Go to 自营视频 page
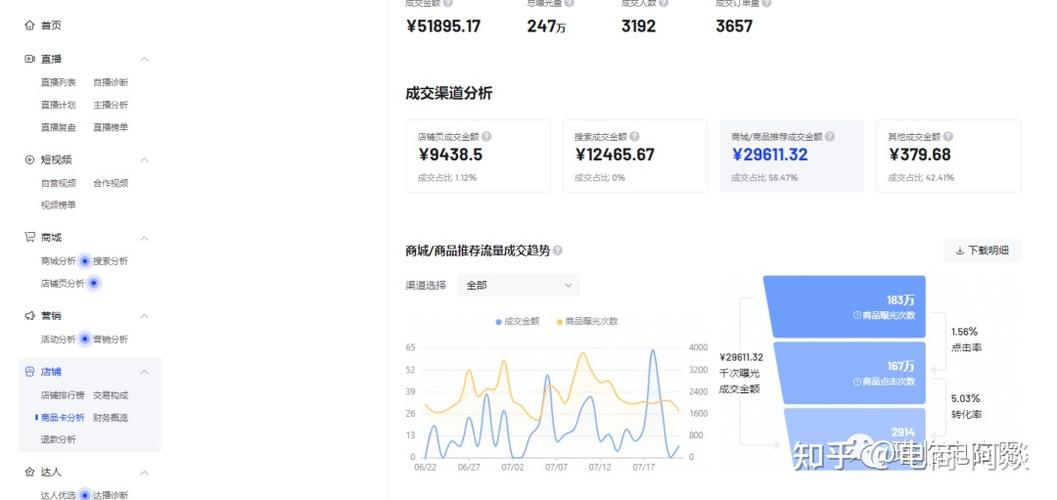 pyautogui.click(x=58, y=183)
